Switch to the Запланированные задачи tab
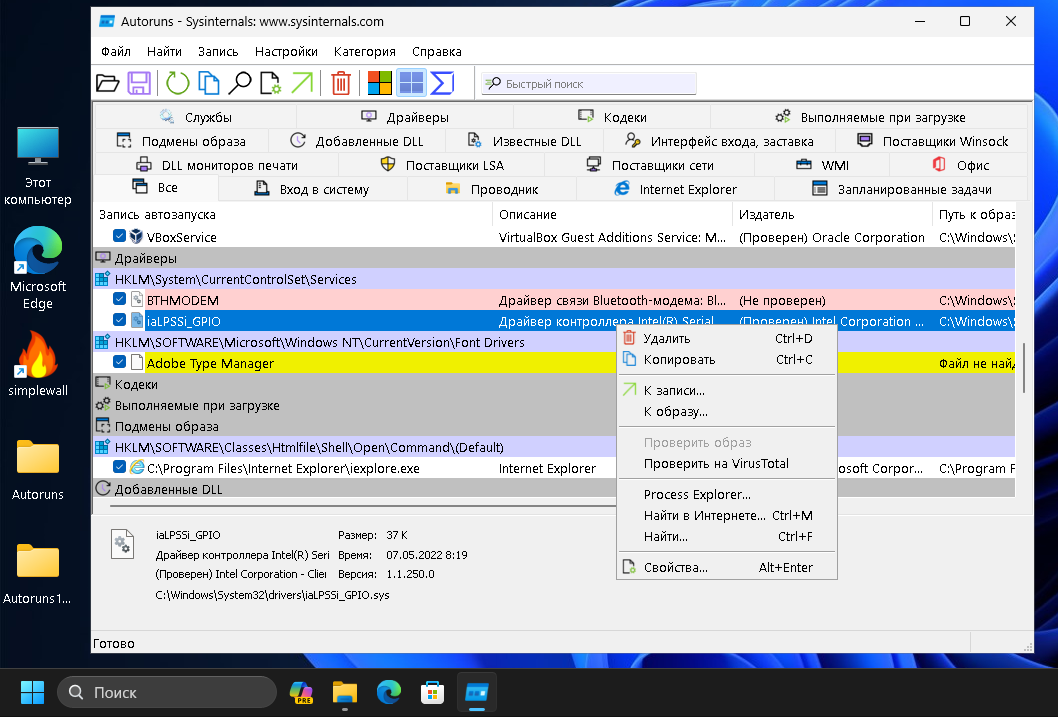This screenshot has width=1058, height=717. [901, 190]
